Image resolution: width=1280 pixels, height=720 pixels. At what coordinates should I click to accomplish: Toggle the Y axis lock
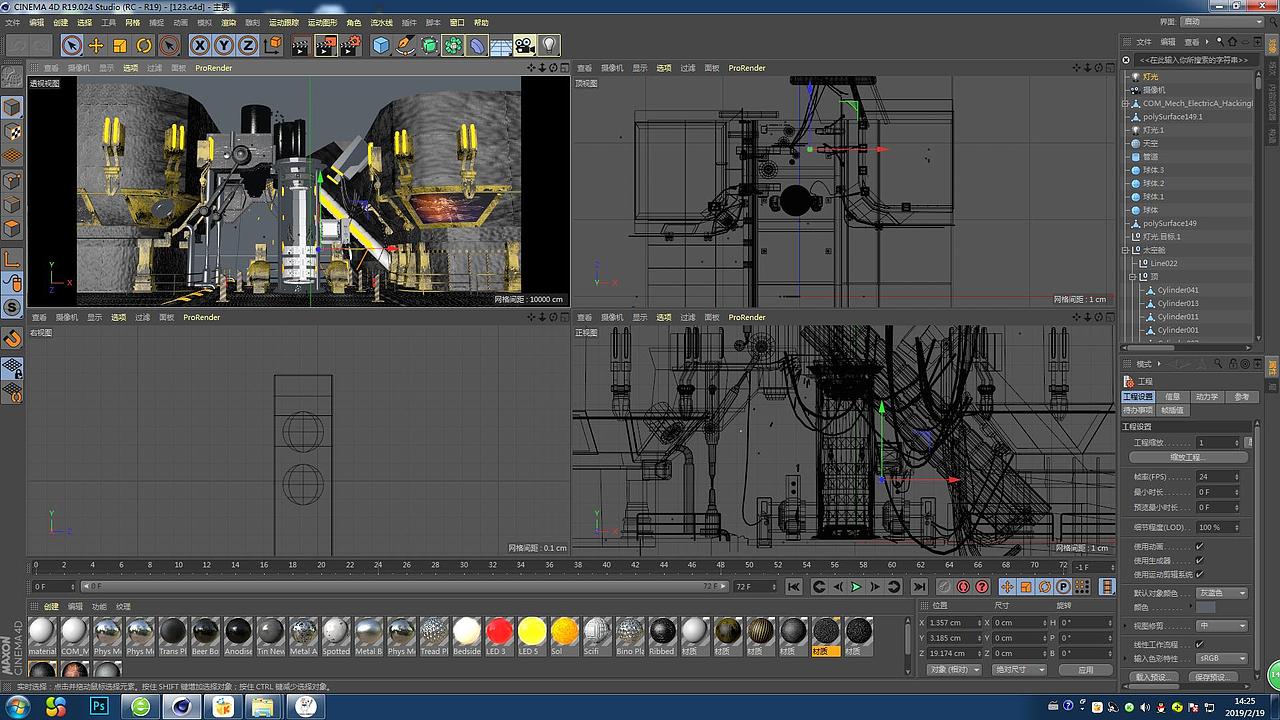coord(223,45)
